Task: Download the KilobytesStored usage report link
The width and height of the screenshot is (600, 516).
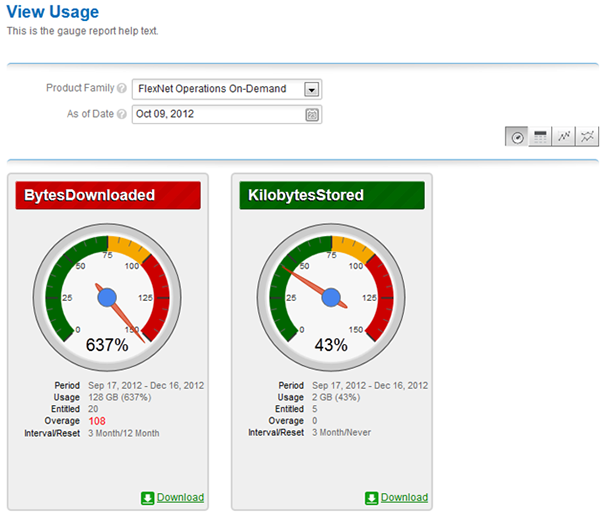Action: tap(404, 497)
